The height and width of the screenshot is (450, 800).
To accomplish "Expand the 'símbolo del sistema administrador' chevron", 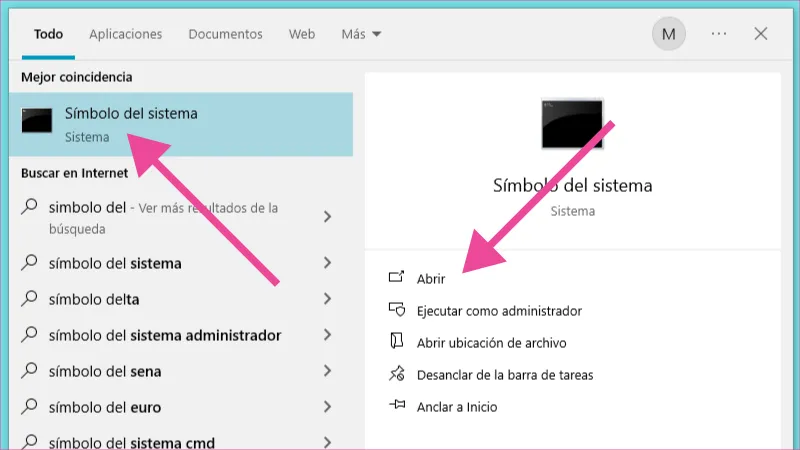I will point(328,335).
